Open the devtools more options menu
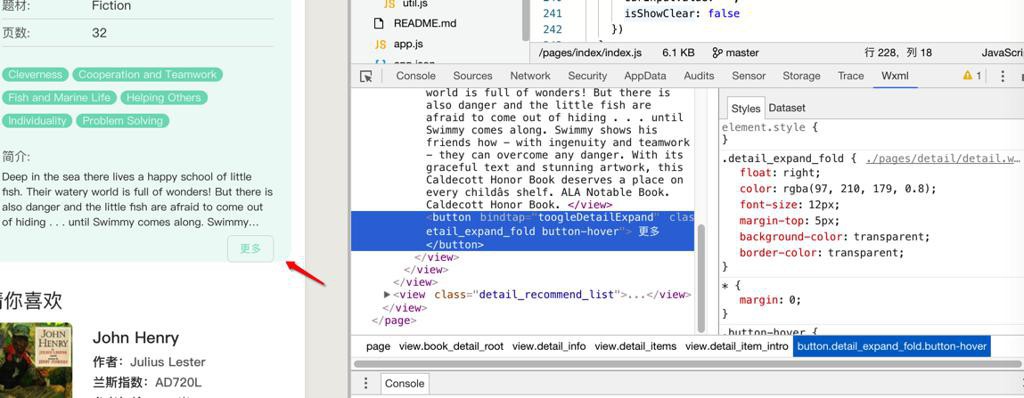This screenshot has width=1024, height=398. (1002, 76)
